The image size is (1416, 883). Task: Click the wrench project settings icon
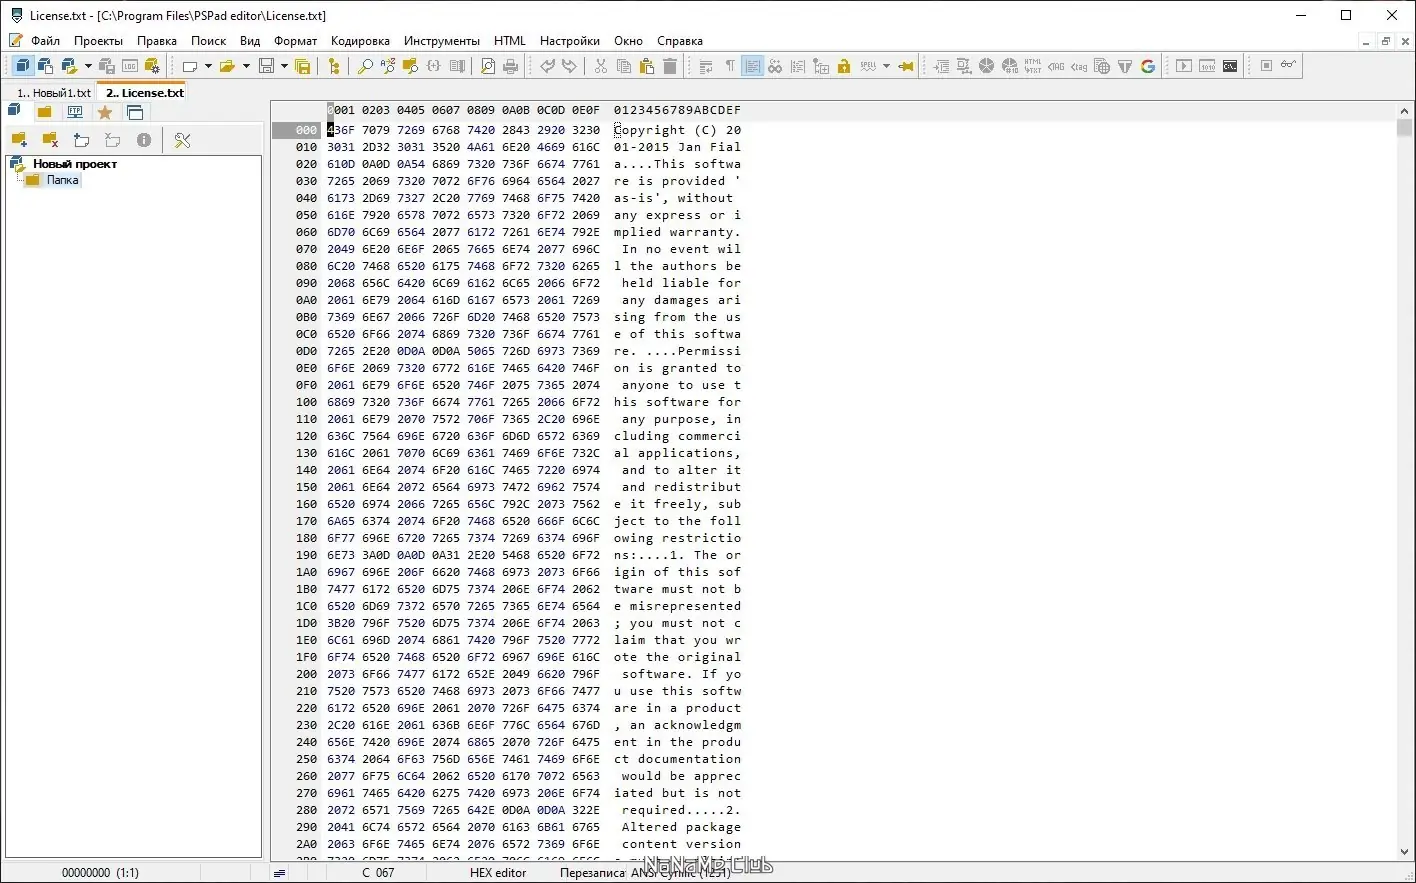pyautogui.click(x=182, y=140)
